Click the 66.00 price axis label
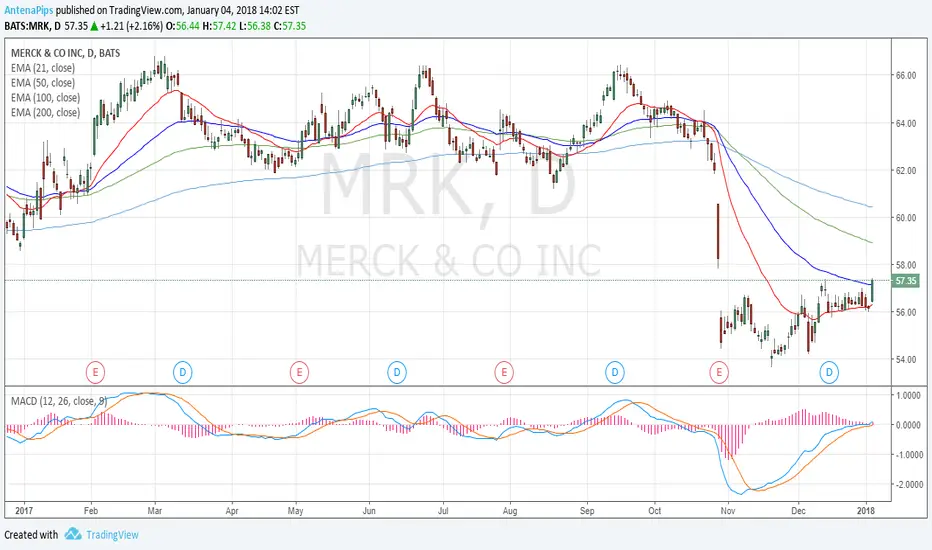 click(x=906, y=76)
